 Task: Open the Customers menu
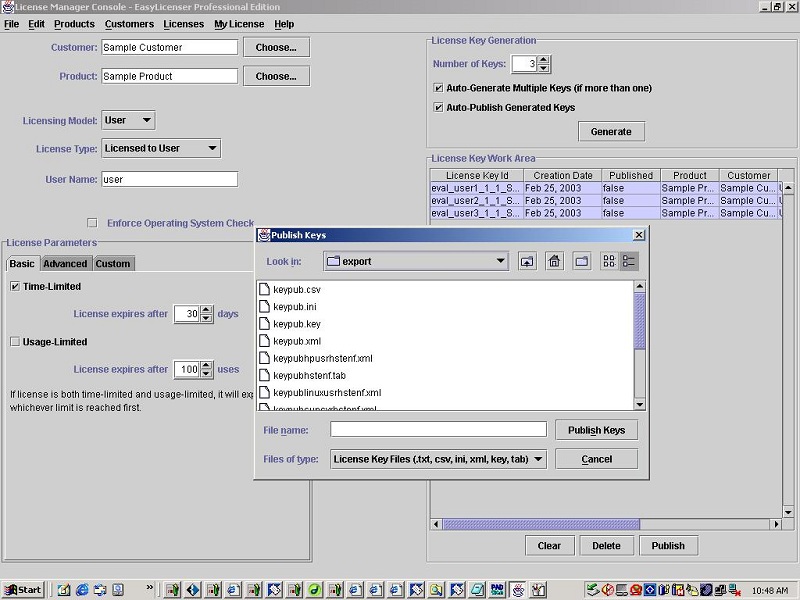tap(129, 24)
